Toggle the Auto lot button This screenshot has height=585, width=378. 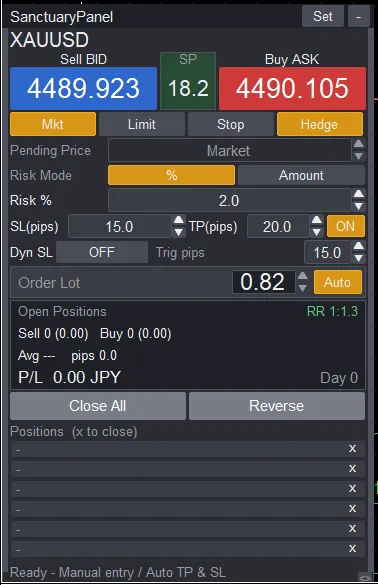(338, 282)
